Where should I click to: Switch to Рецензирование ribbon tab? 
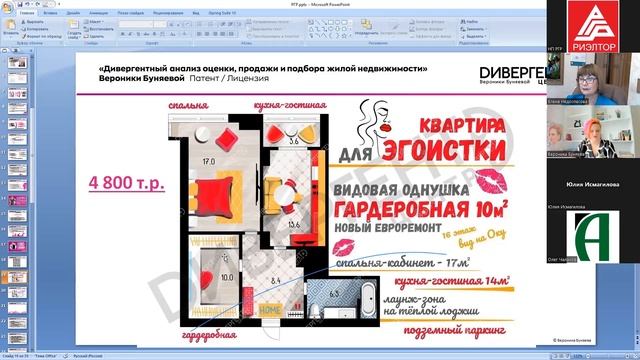pos(168,13)
